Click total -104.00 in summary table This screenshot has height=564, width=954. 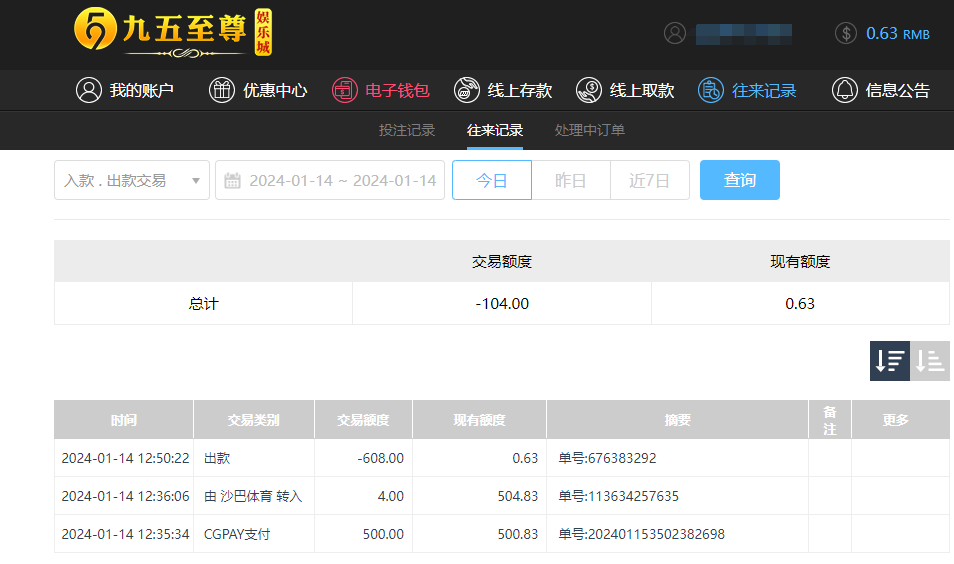point(502,304)
